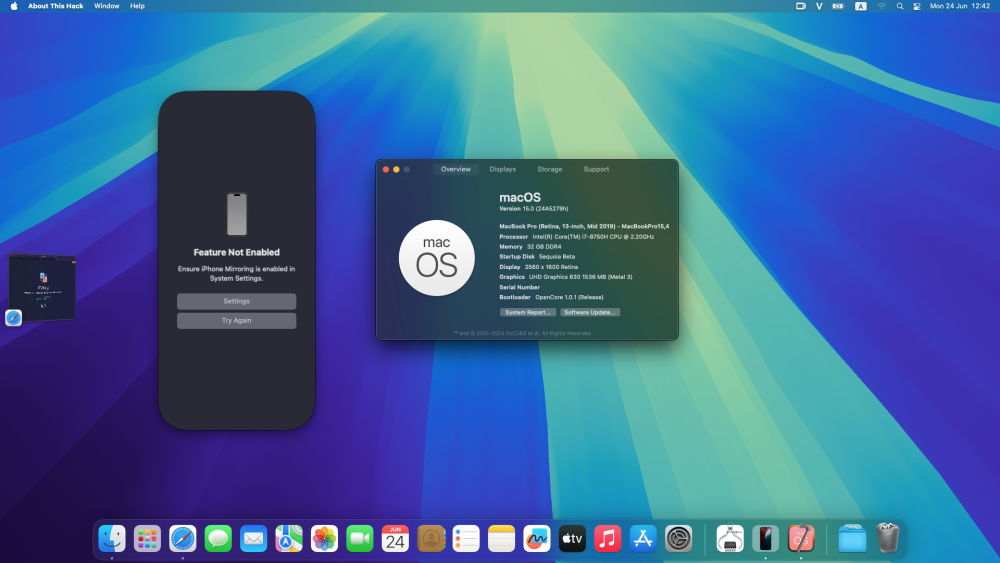
Task: Click the Software Update button
Action: tap(590, 312)
